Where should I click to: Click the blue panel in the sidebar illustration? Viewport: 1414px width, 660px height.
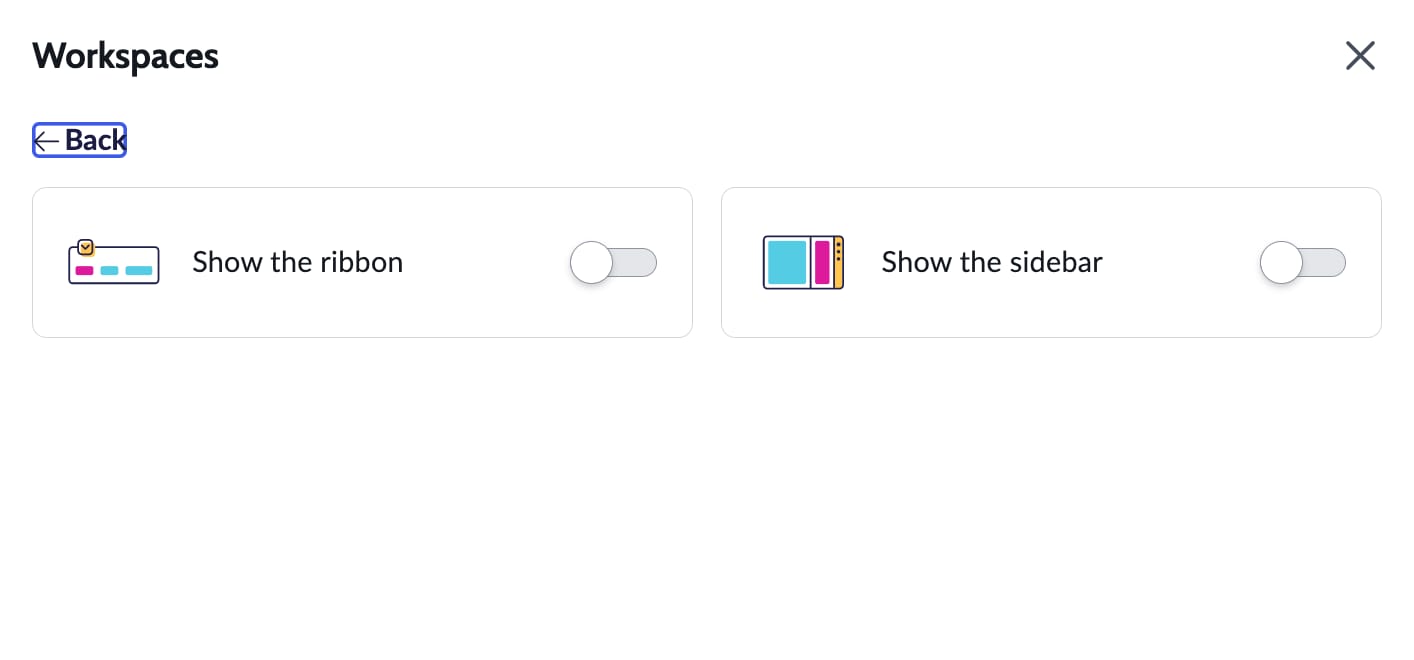click(x=786, y=262)
